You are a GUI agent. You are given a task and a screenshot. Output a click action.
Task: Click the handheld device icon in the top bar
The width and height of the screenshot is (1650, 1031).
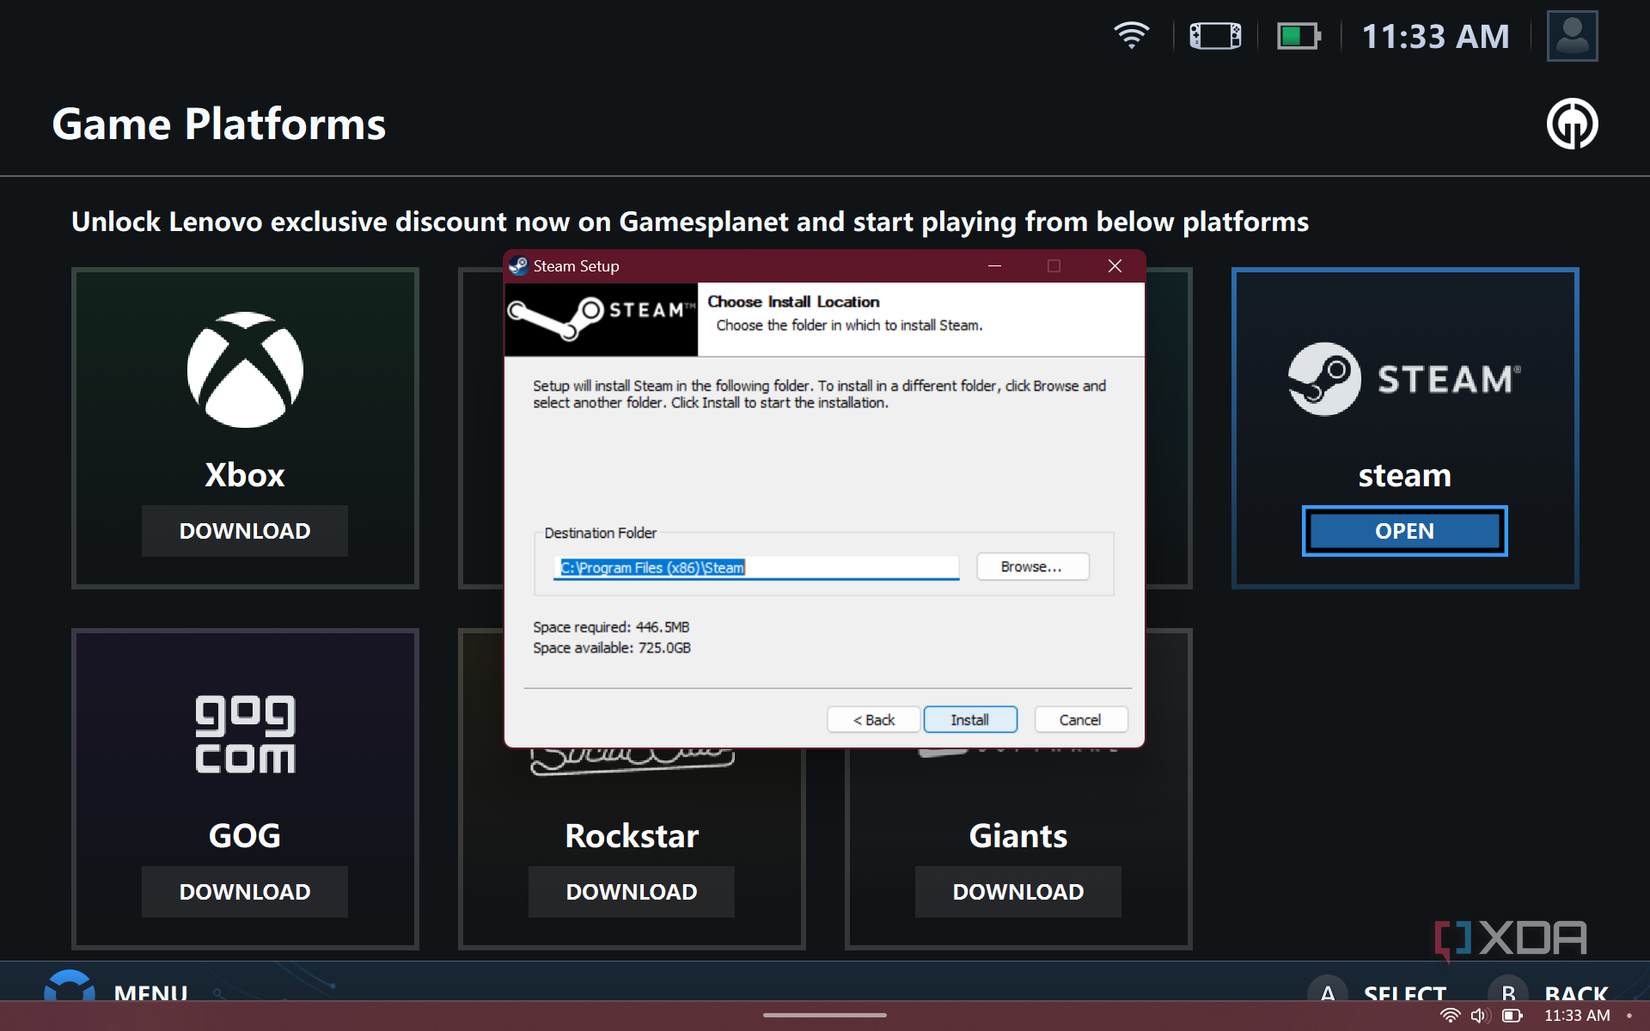1215,36
